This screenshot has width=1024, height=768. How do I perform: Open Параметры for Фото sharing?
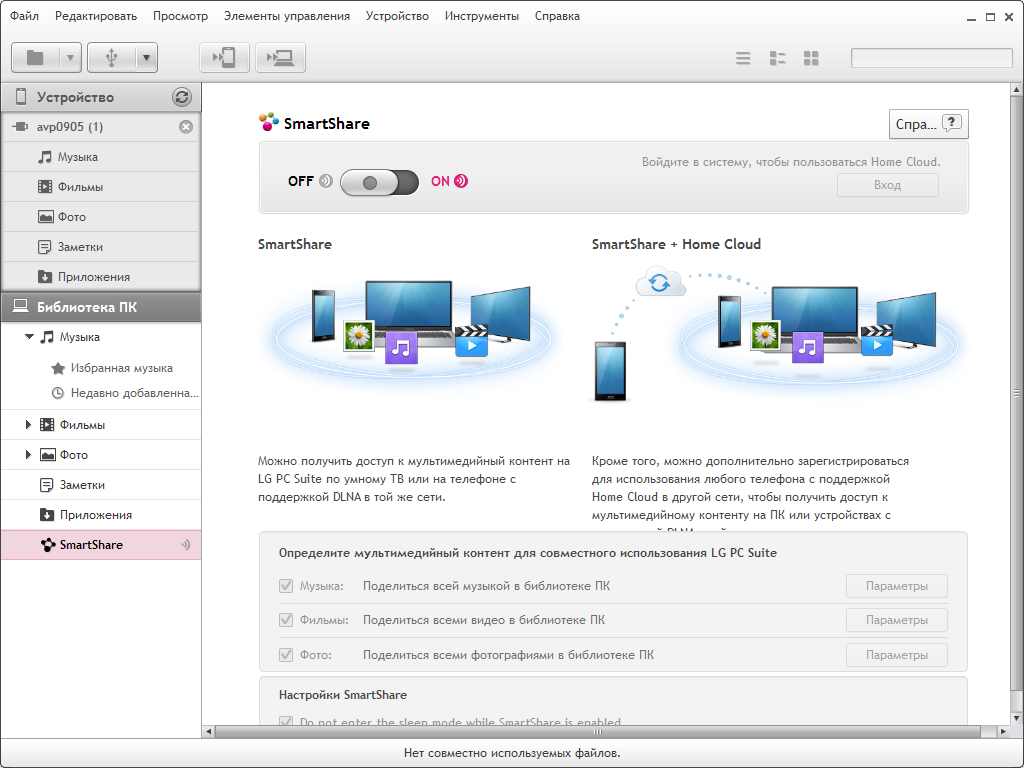point(897,654)
